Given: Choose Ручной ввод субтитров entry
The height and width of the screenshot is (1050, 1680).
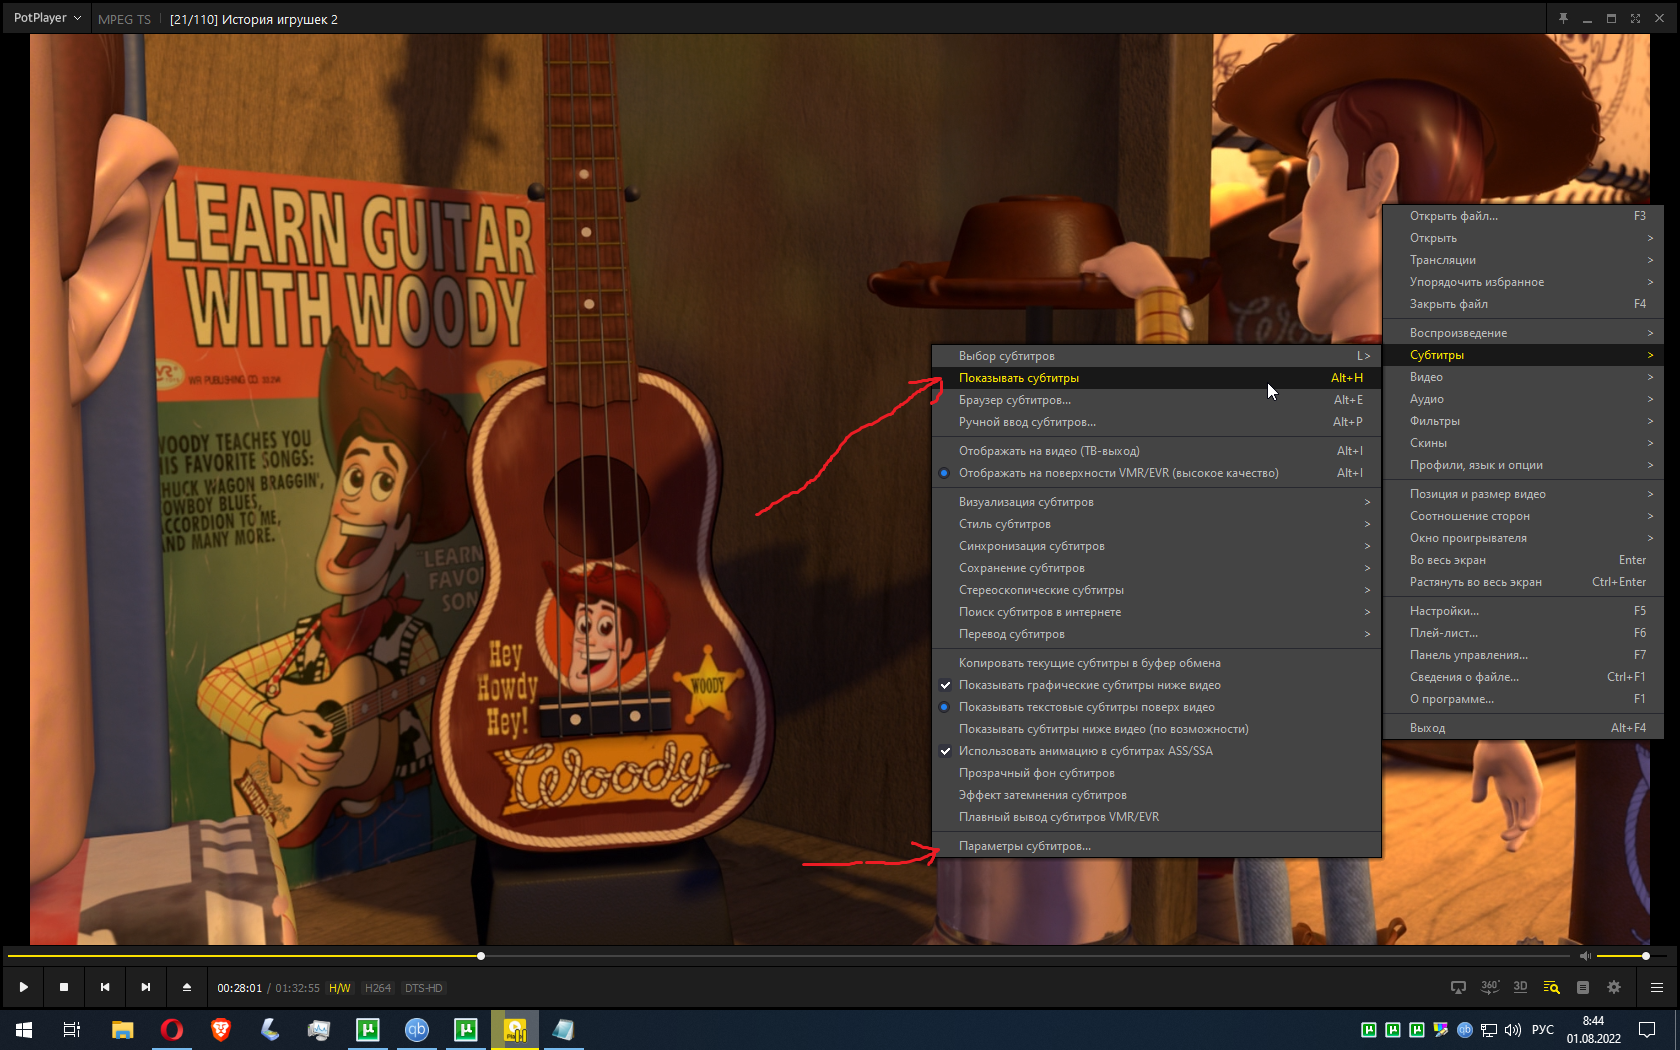Looking at the screenshot, I should (x=1156, y=422).
